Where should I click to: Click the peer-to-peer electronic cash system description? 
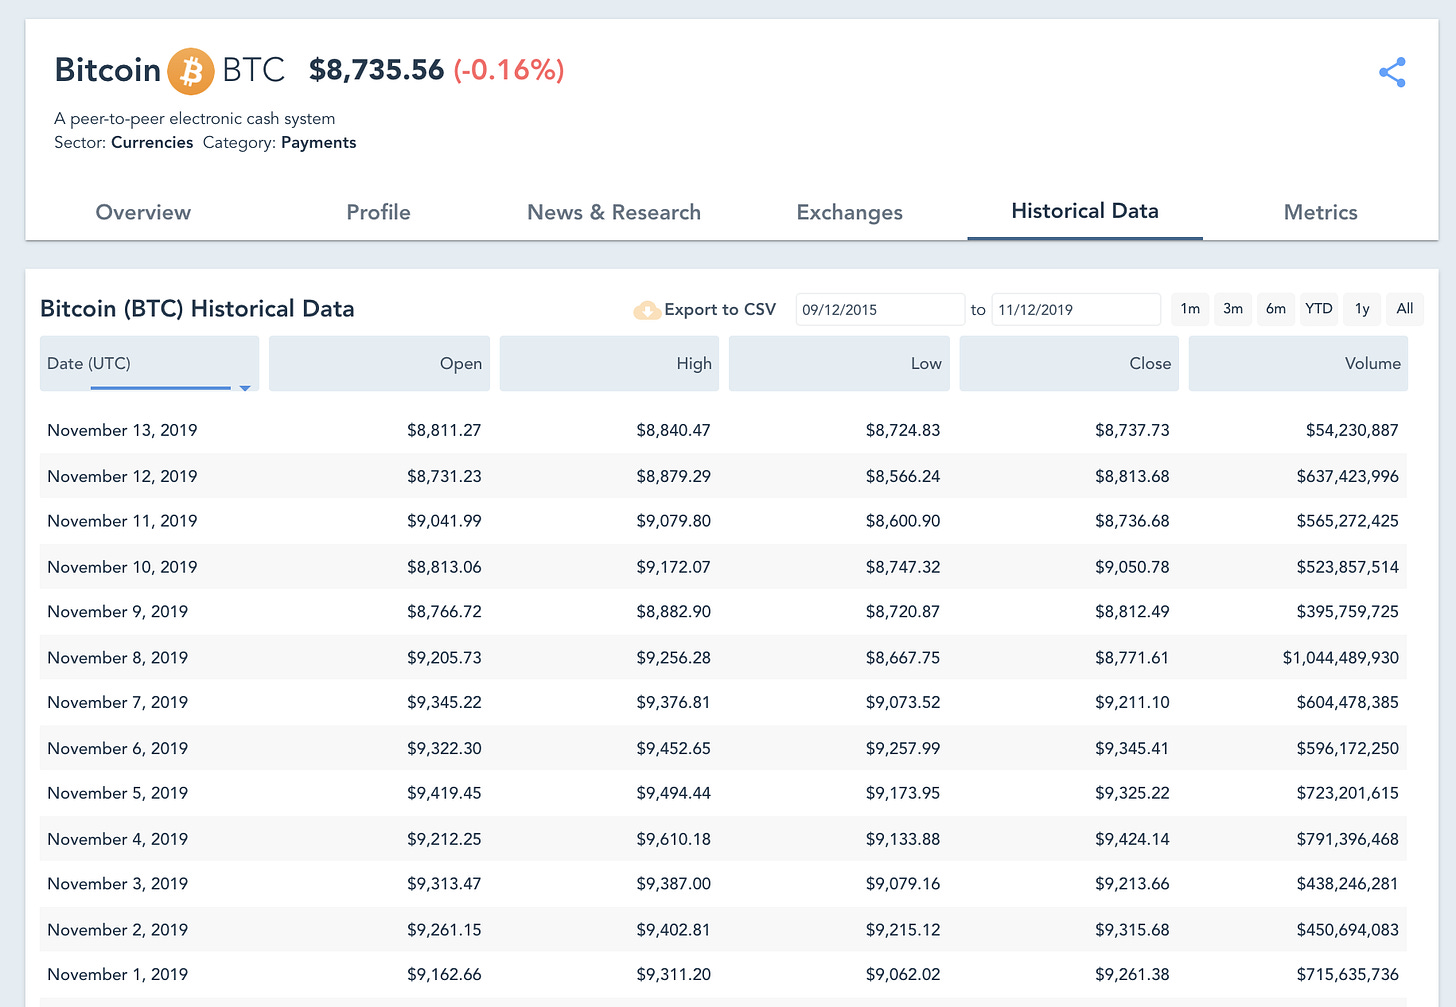195,118
